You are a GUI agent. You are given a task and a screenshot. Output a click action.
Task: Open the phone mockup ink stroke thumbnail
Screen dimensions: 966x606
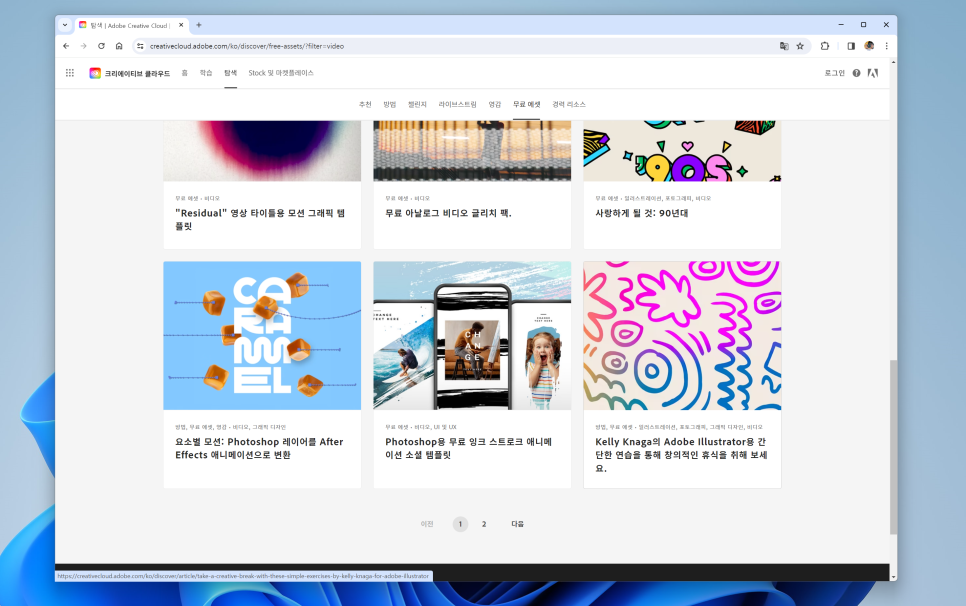(x=472, y=336)
